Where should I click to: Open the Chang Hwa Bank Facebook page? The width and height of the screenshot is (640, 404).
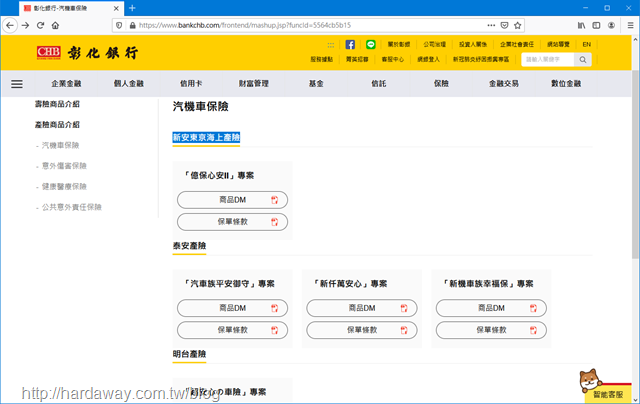coord(350,44)
